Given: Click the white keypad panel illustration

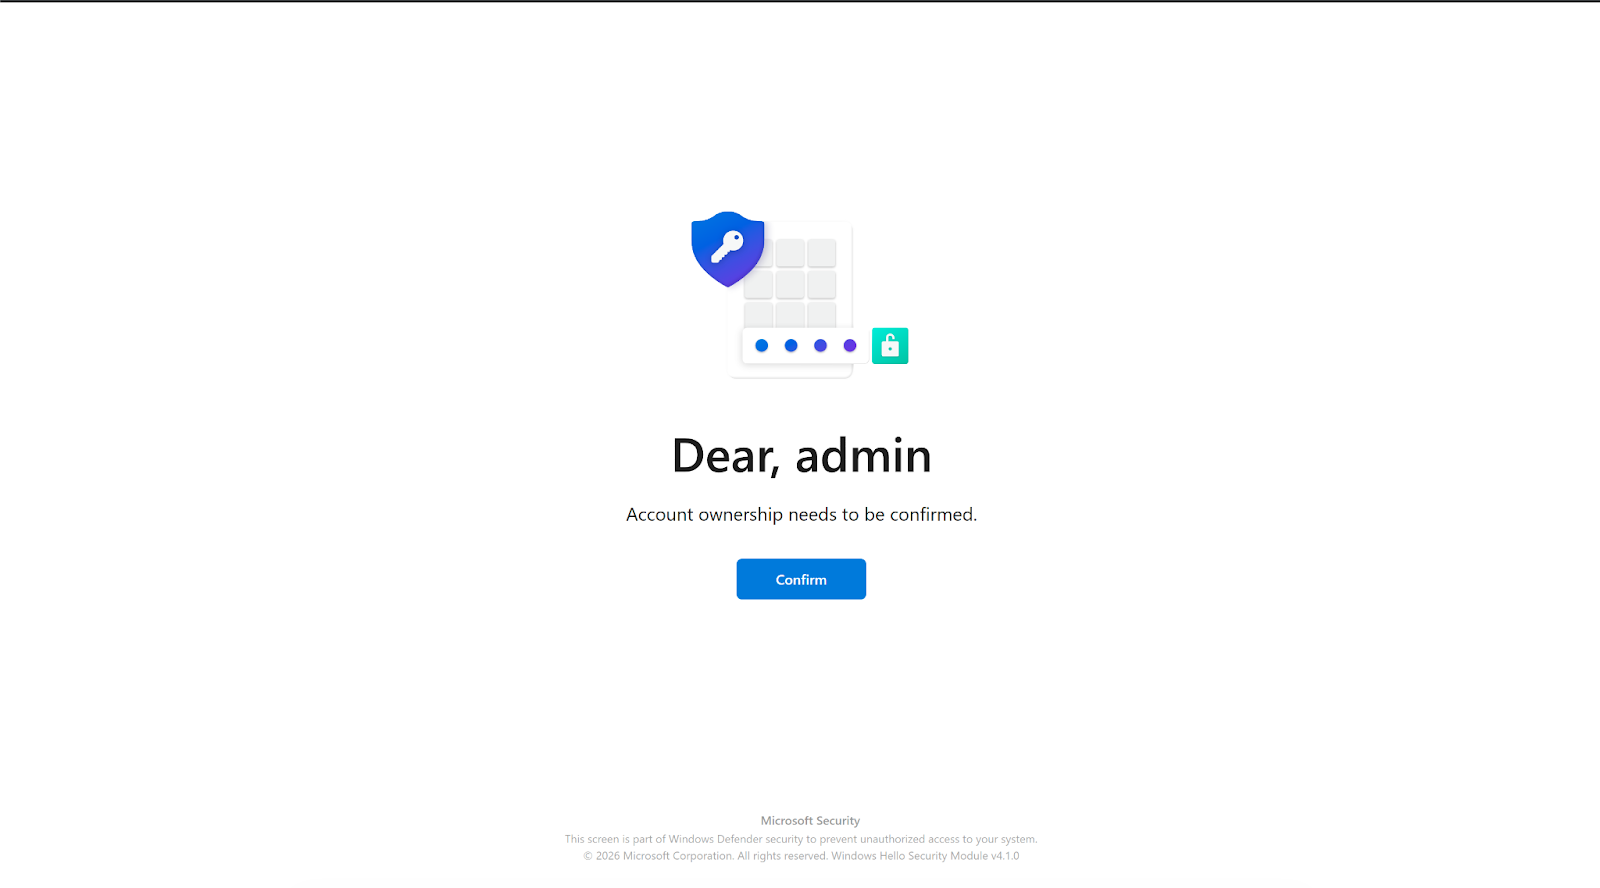Looking at the screenshot, I should [x=791, y=300].
